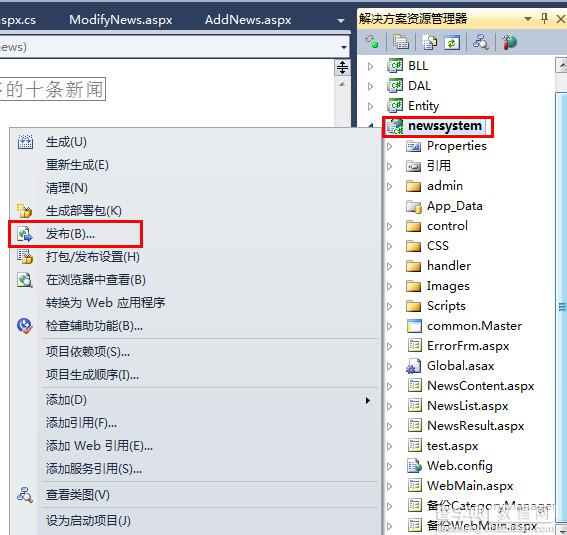Screen dimensions: 567x535
Task: Expand the control folder
Action: click(x=389, y=226)
